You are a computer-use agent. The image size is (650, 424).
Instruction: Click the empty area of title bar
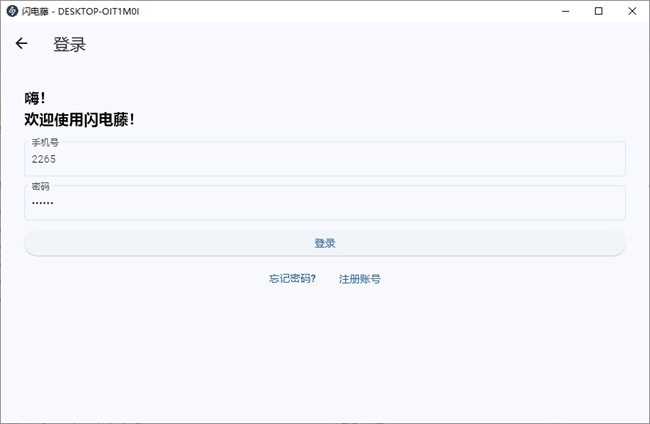pos(350,11)
